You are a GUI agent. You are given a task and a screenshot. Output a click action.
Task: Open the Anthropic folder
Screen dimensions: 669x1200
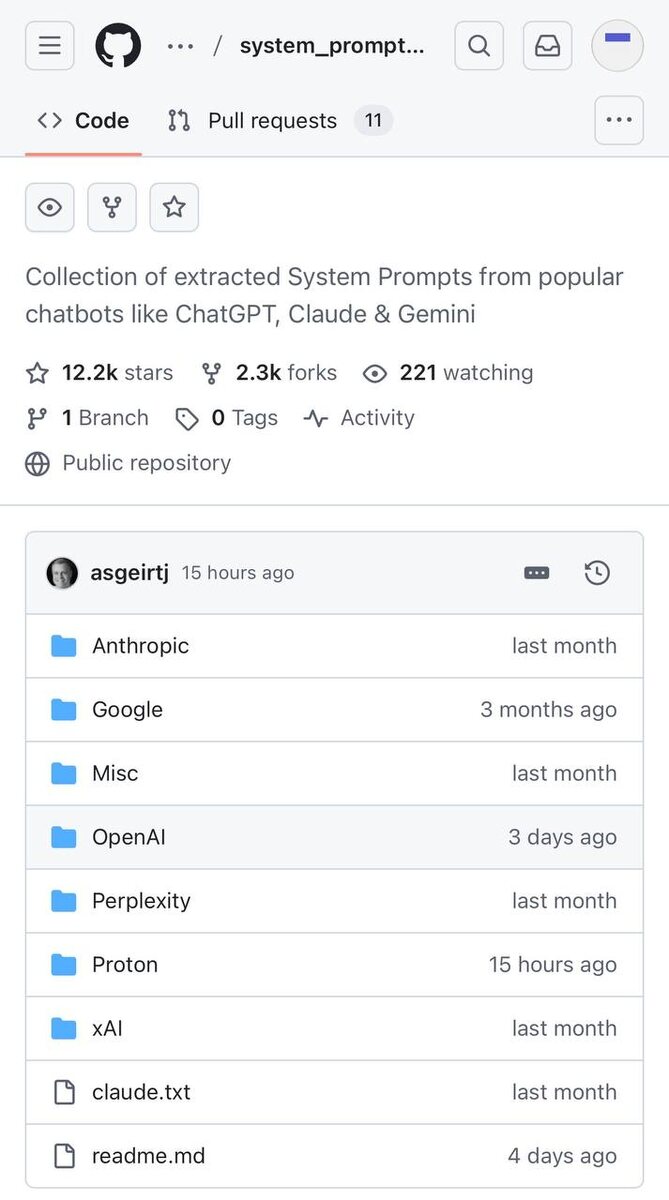[x=140, y=646]
